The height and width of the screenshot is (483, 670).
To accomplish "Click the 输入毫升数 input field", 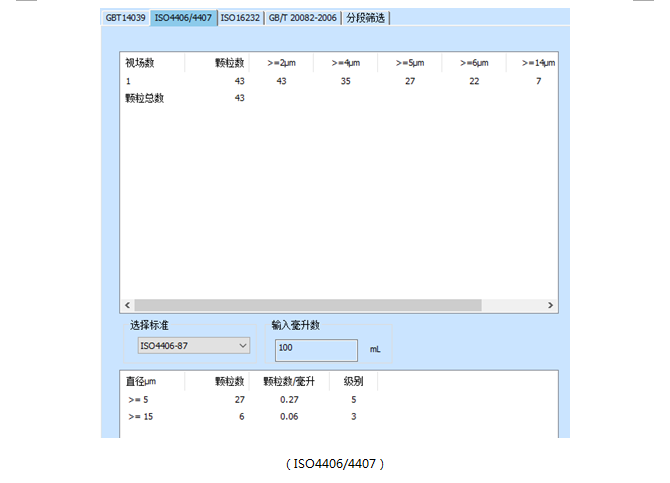I will [316, 349].
